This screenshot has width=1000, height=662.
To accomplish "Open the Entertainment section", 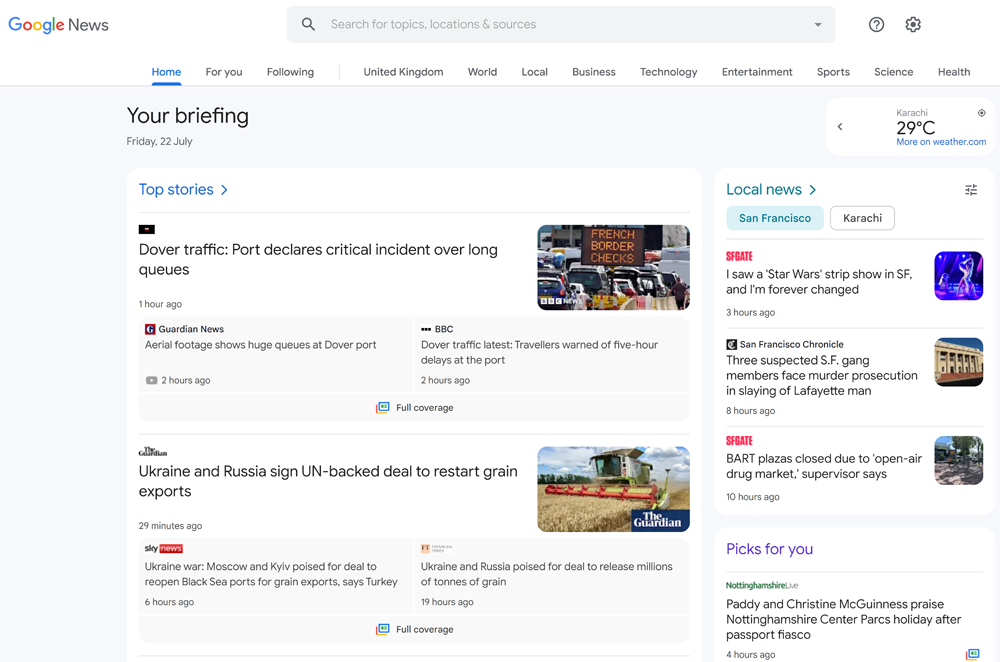I will pyautogui.click(x=757, y=72).
